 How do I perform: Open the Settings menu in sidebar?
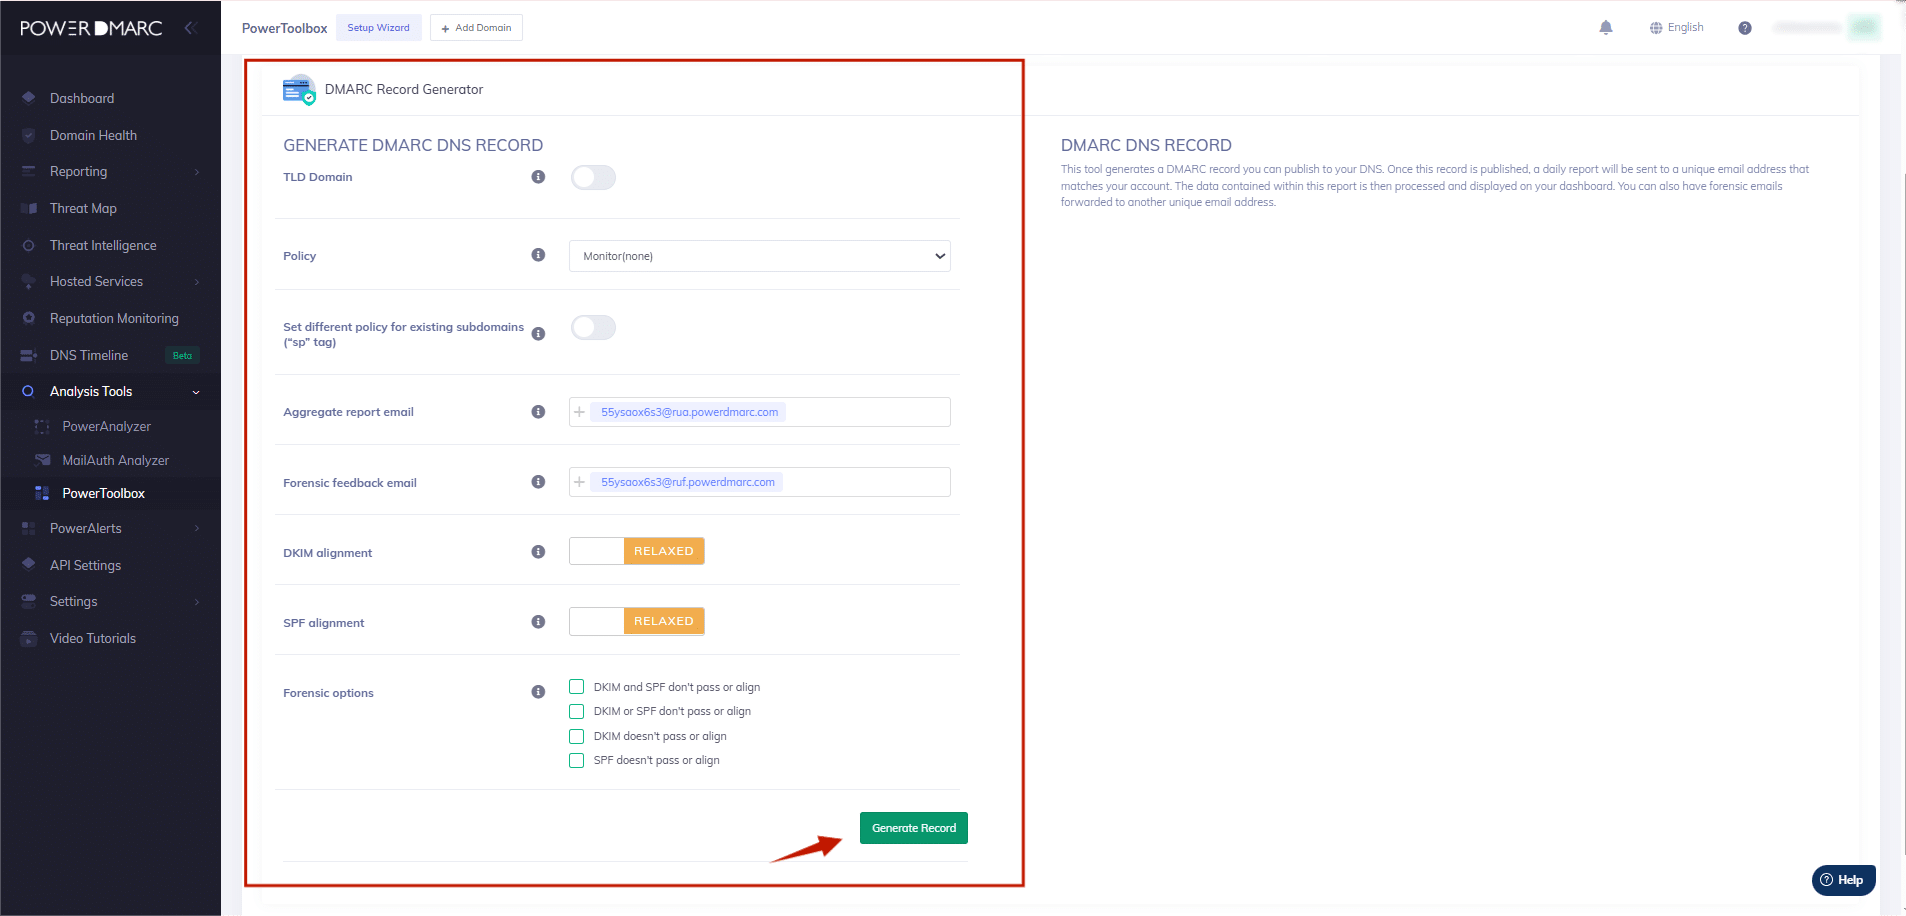coord(73,601)
